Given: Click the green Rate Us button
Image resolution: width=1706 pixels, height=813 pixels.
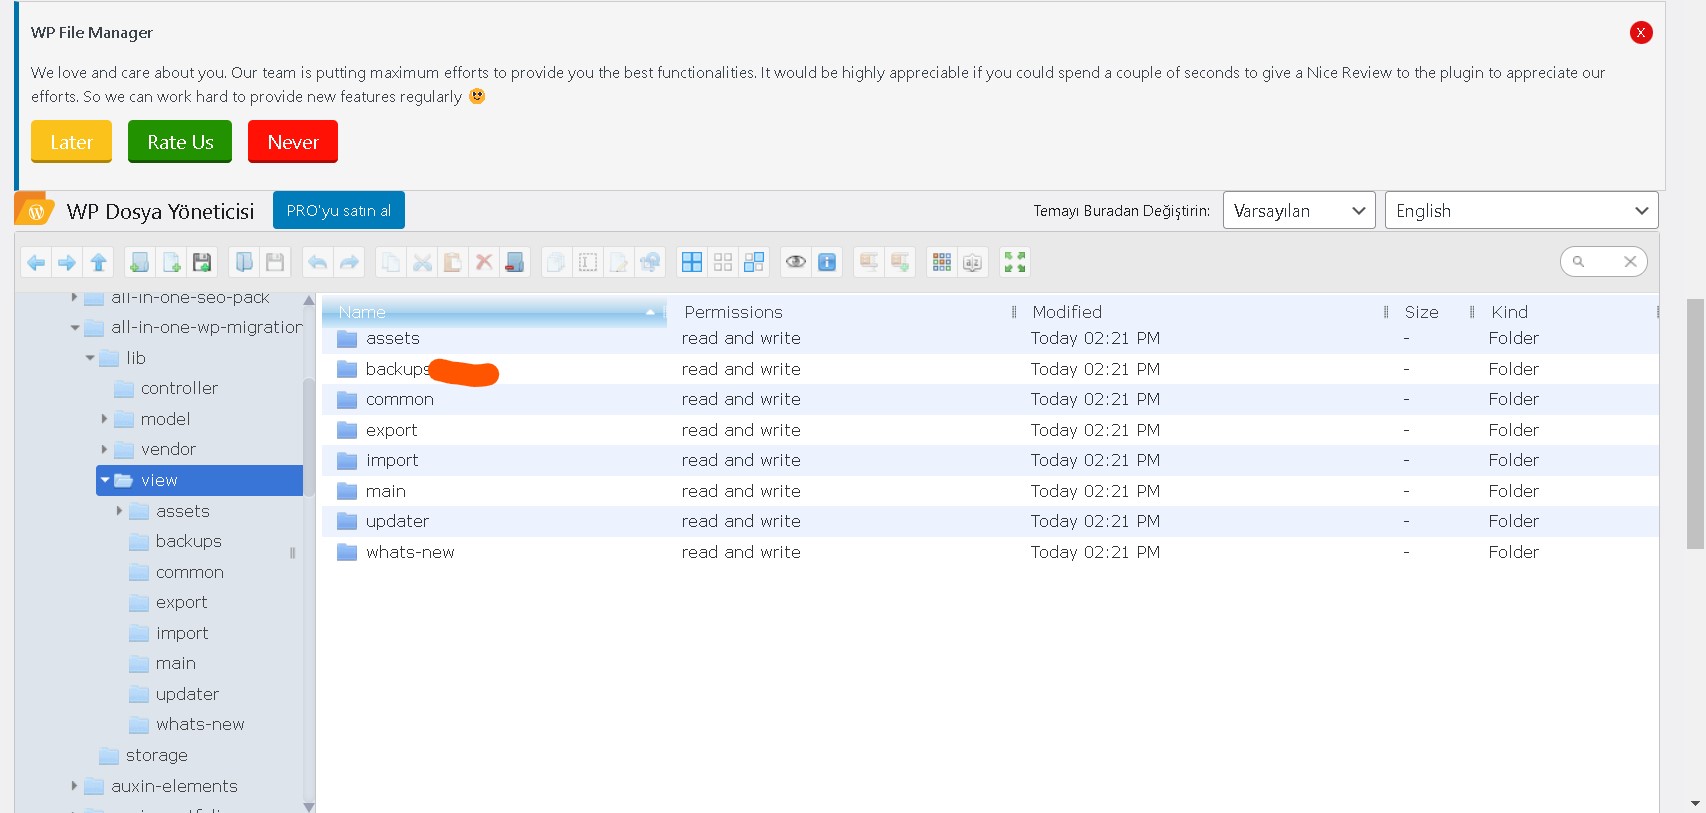Looking at the screenshot, I should pyautogui.click(x=180, y=141).
